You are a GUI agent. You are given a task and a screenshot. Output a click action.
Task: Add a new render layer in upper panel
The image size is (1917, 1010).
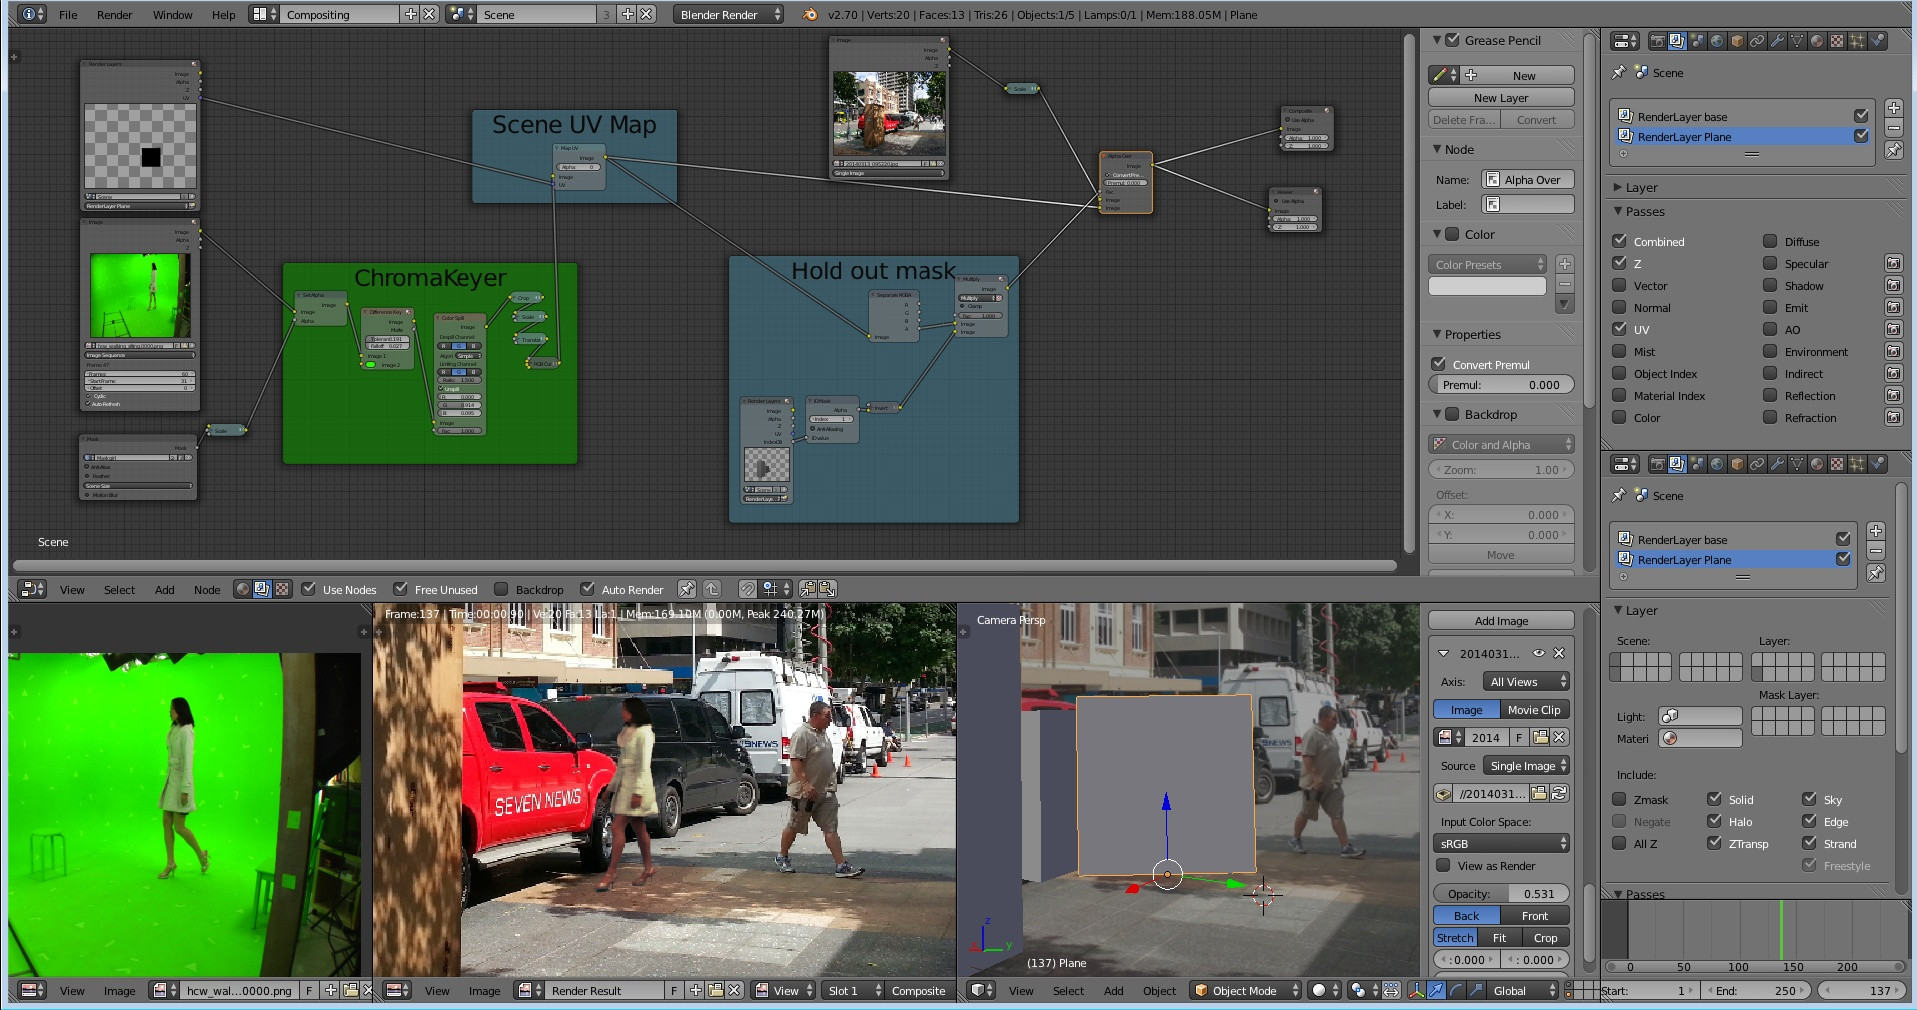coord(1894,108)
